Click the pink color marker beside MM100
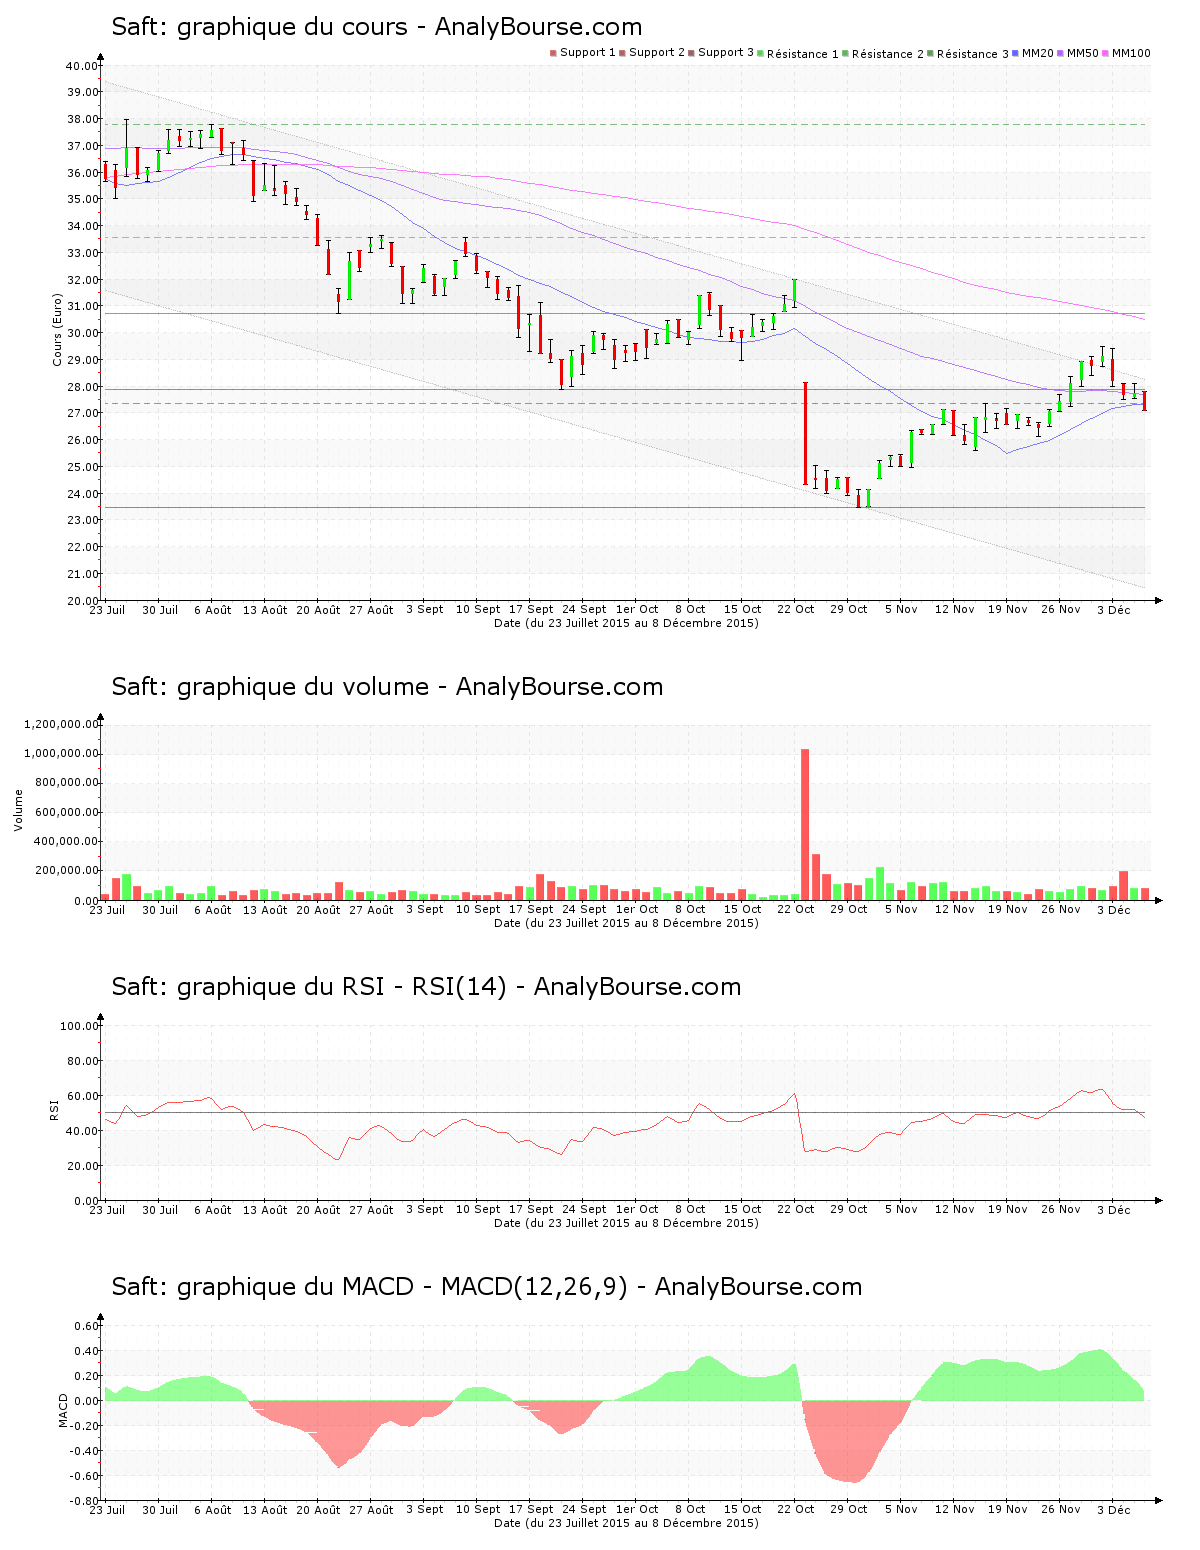Image resolution: width=1200 pixels, height=1550 pixels. coord(1106,53)
